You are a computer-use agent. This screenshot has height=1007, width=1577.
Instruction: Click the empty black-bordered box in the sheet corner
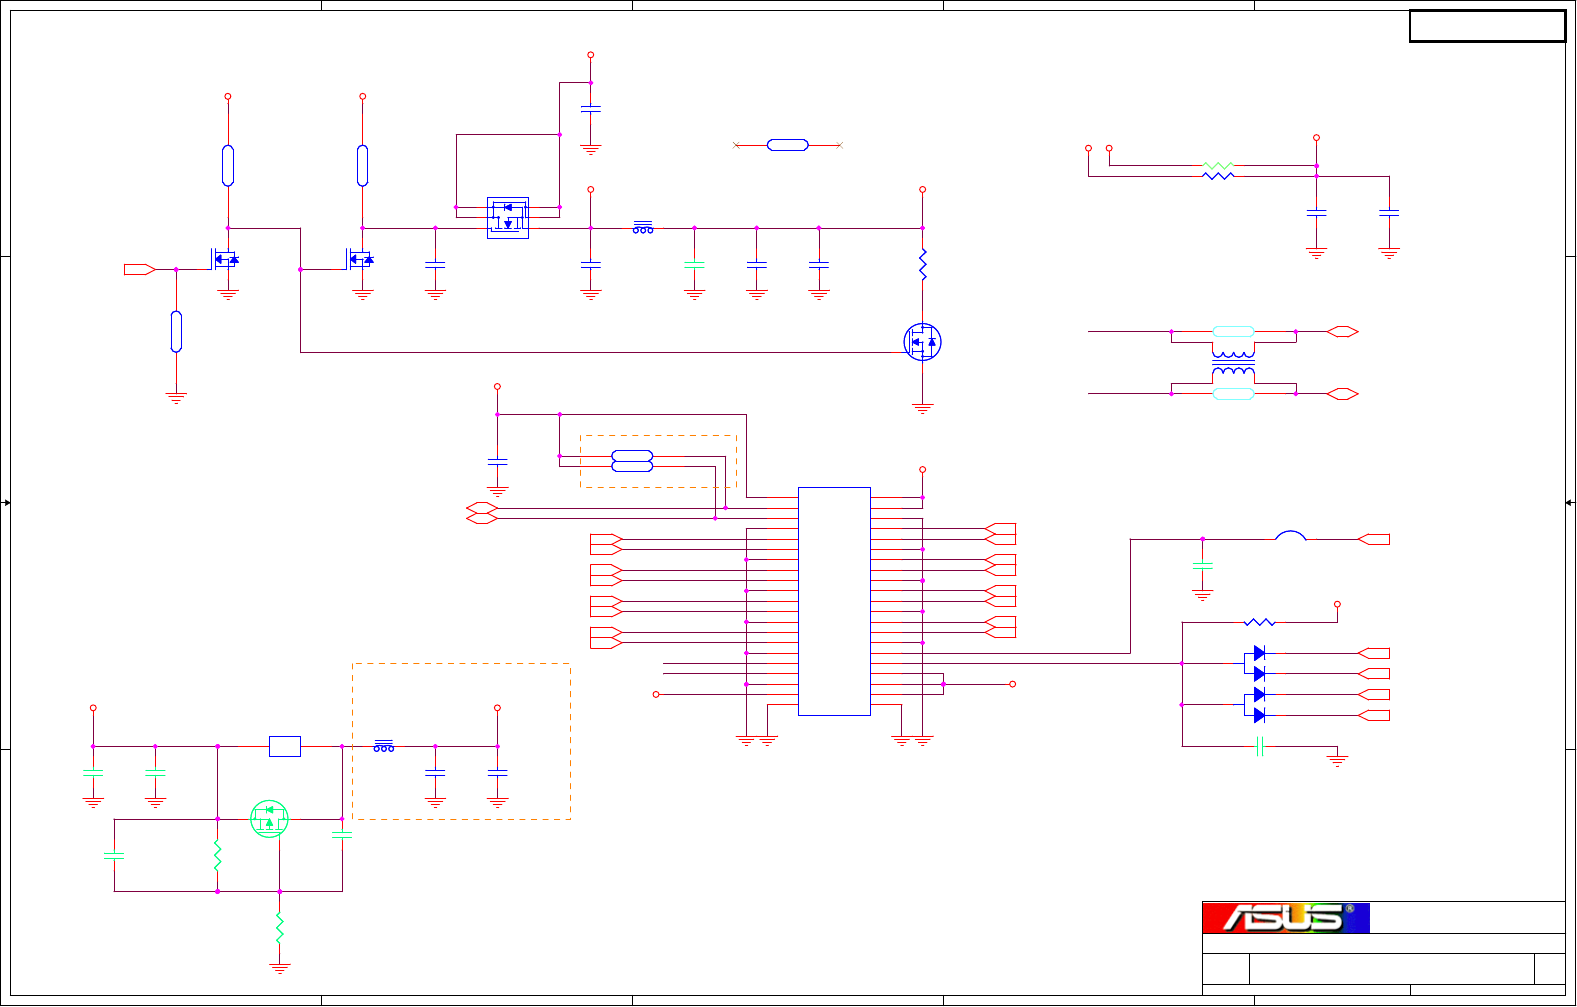click(x=1487, y=26)
